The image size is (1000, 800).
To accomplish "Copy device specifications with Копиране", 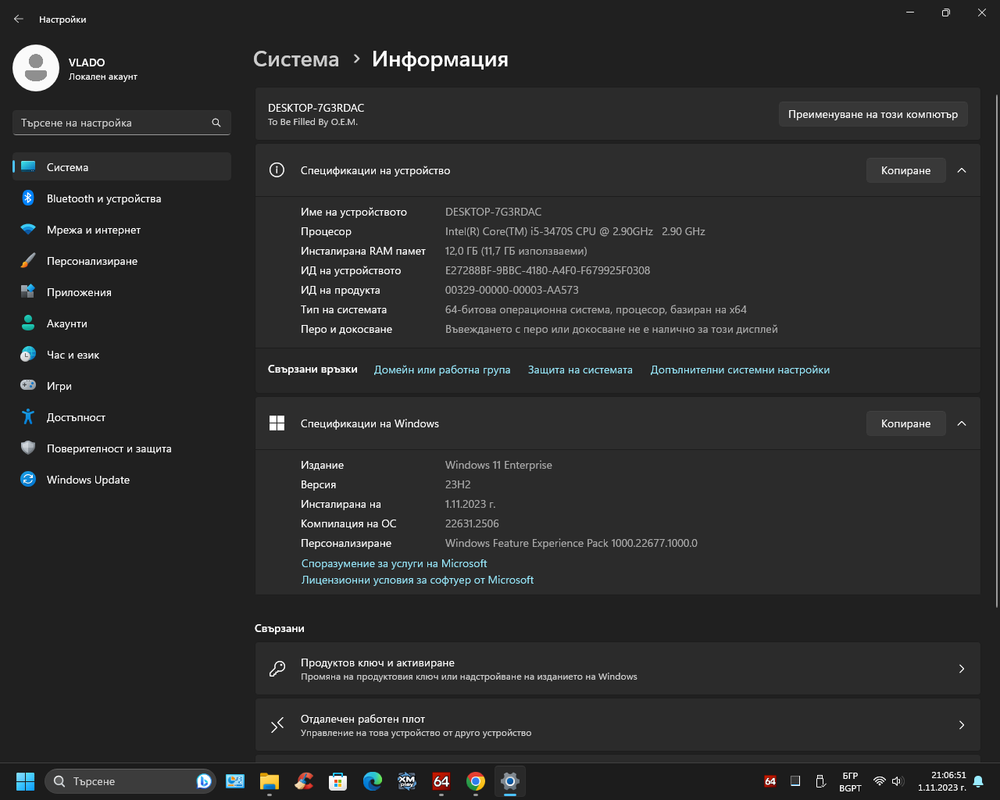I will click(x=906, y=170).
